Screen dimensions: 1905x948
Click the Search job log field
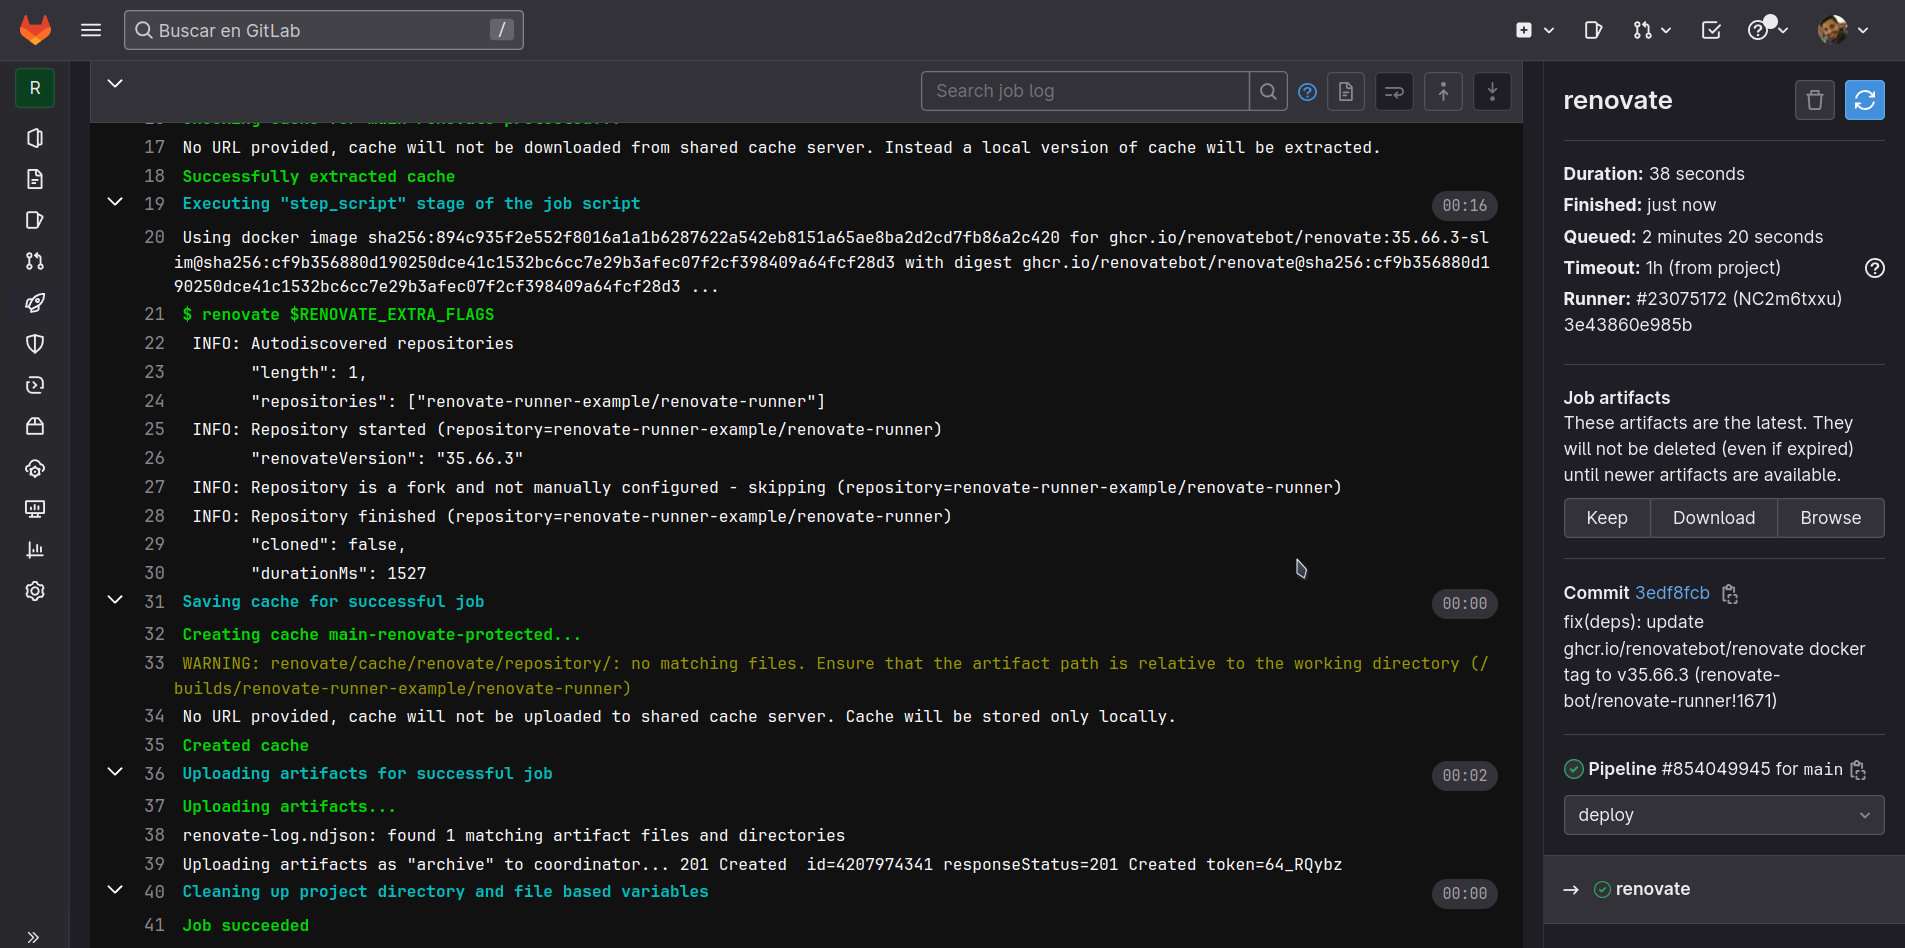1085,91
